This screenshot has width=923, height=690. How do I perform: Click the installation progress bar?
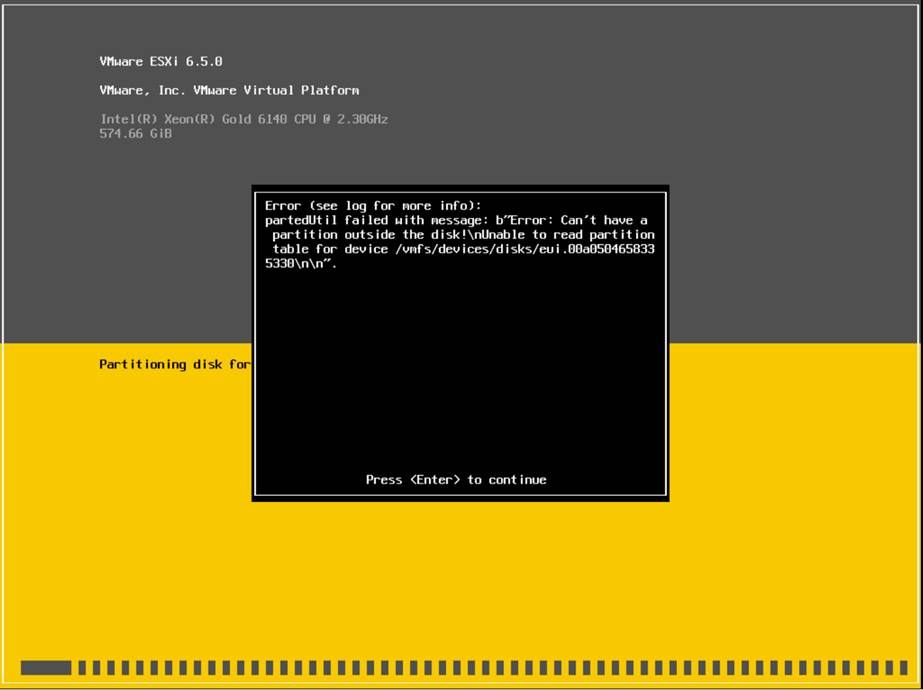point(464,668)
